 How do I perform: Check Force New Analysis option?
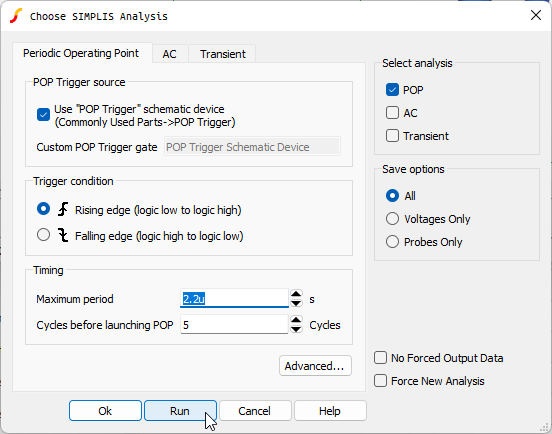(x=380, y=380)
